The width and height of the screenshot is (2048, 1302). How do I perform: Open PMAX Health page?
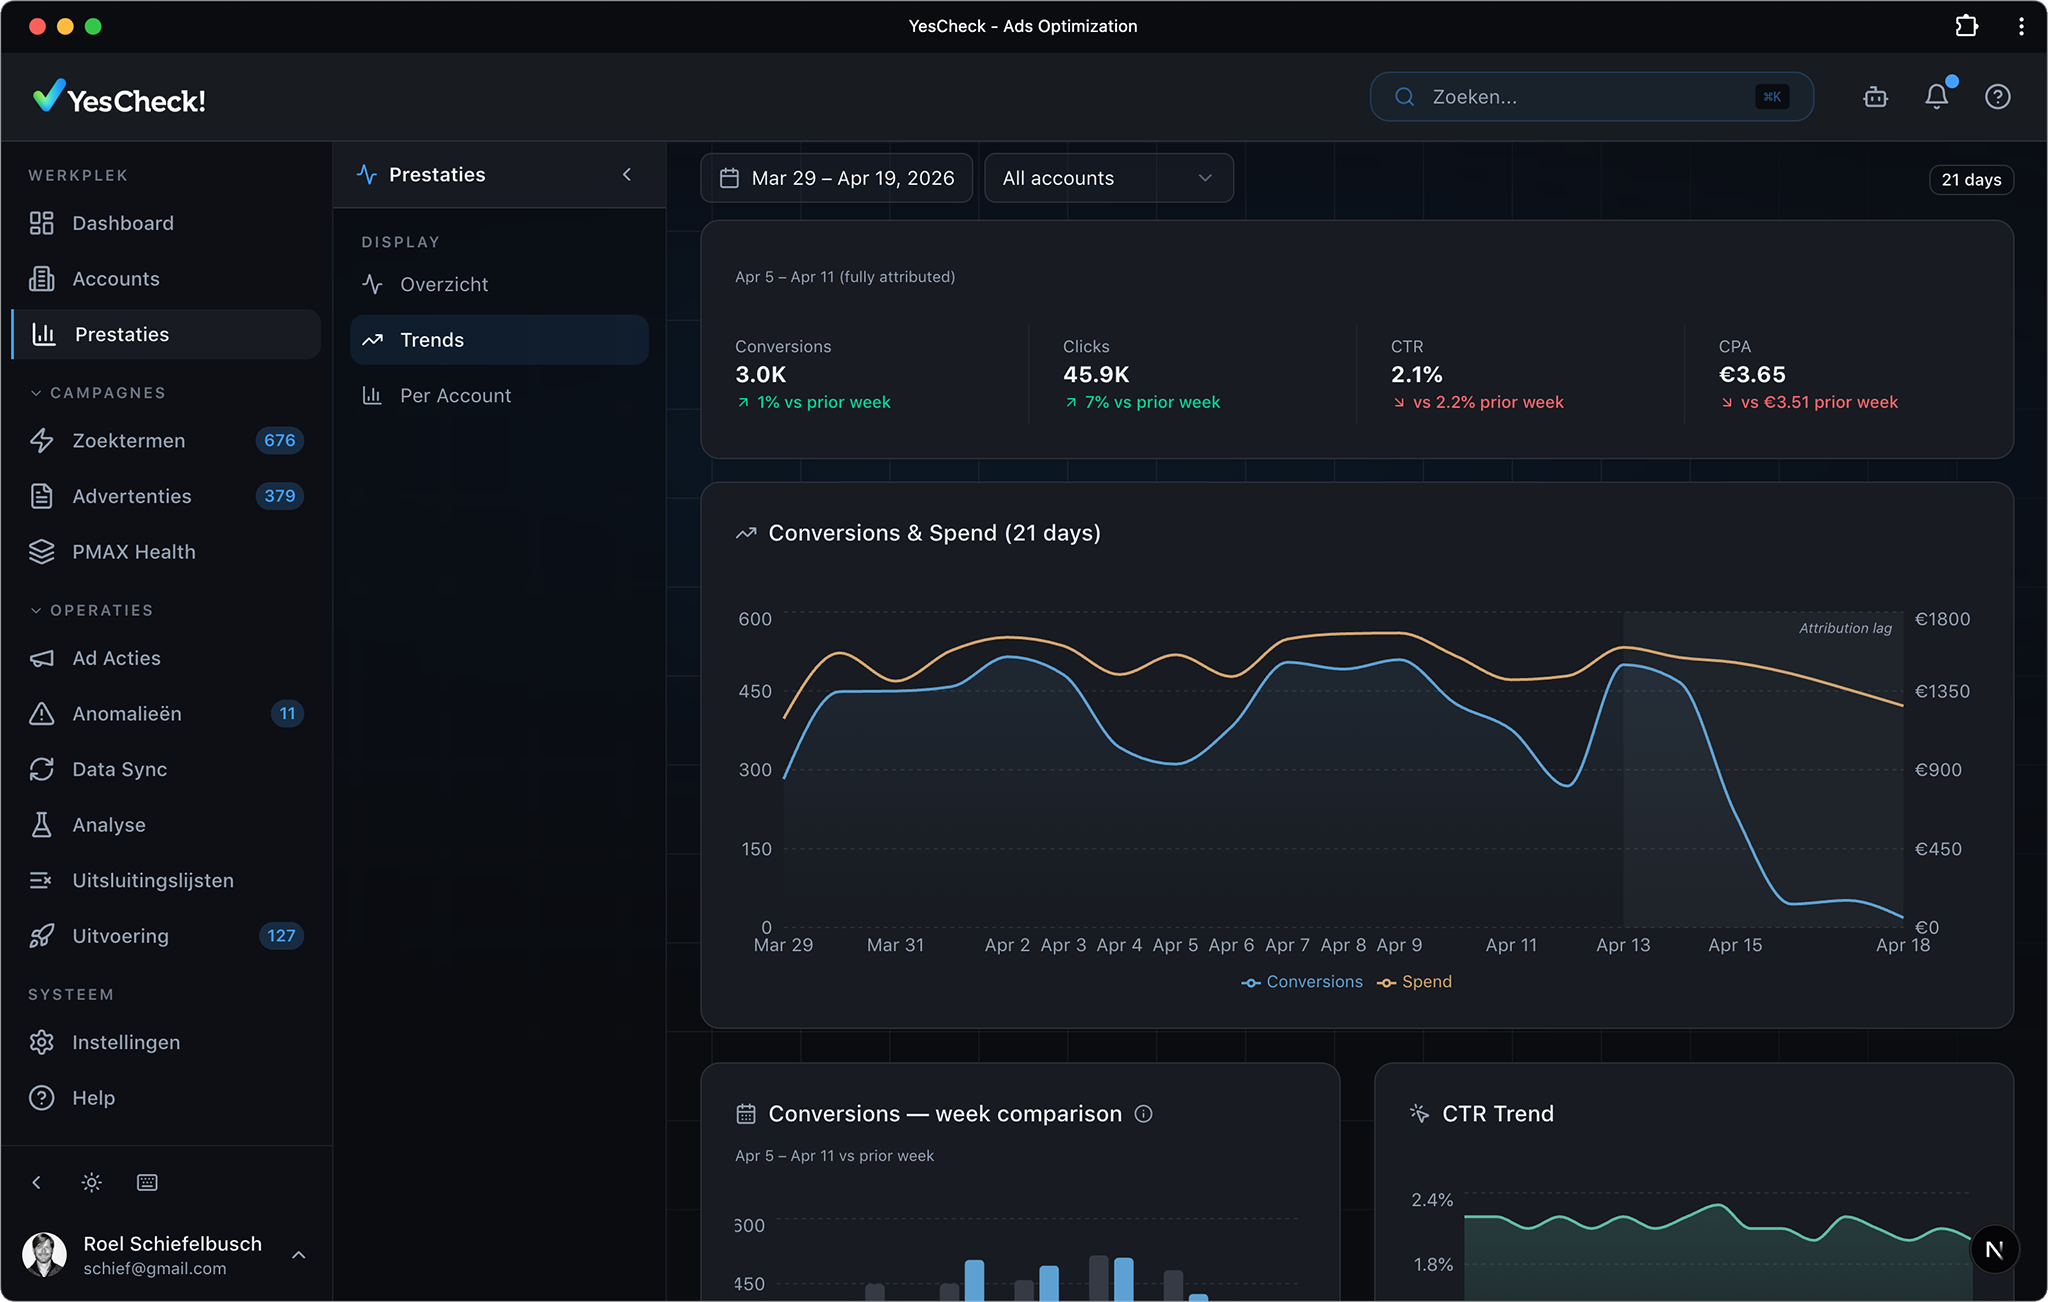[166, 552]
